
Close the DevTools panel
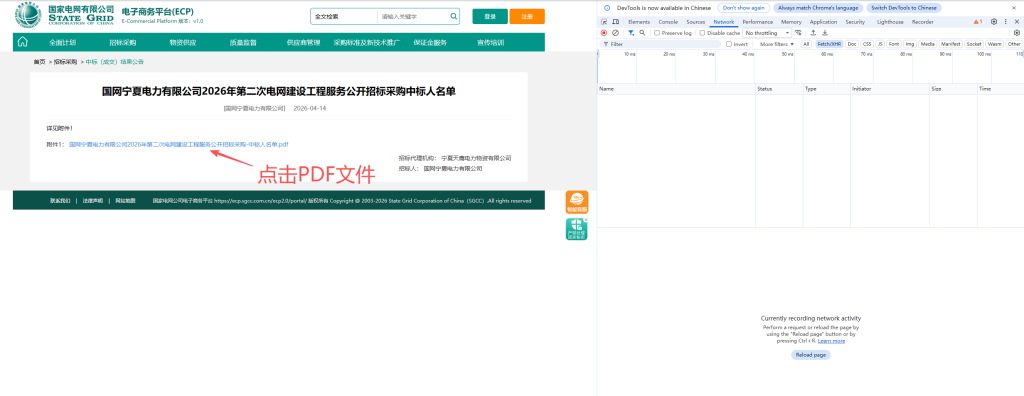[1017, 22]
